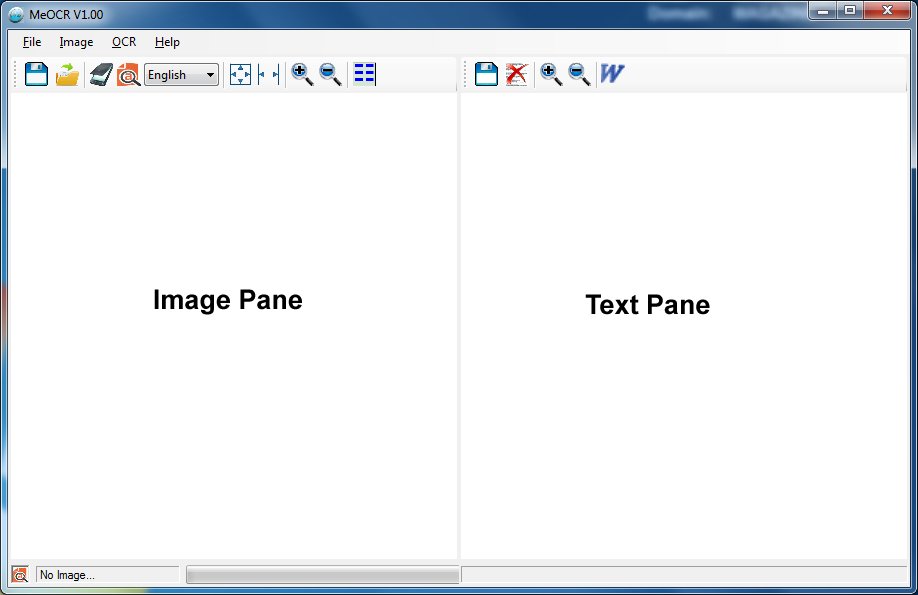Save the recognized text with the disk icon
The image size is (918, 595).
(486, 74)
